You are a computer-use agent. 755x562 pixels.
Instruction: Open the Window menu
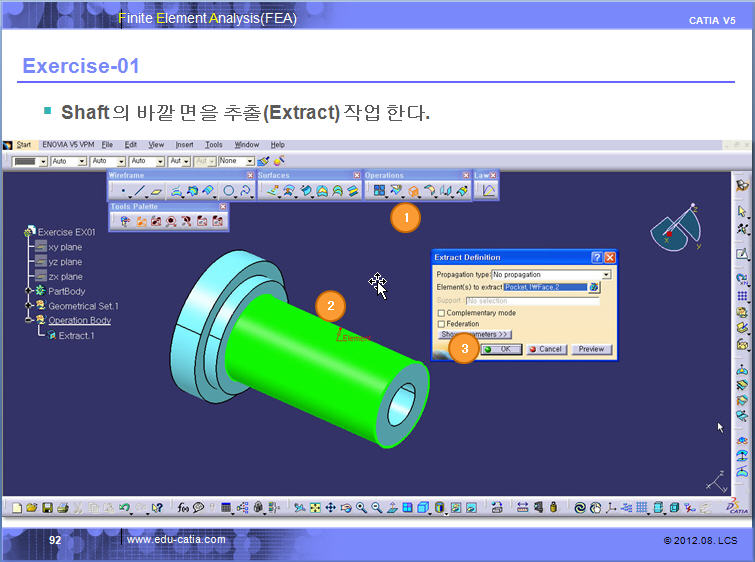[x=247, y=144]
